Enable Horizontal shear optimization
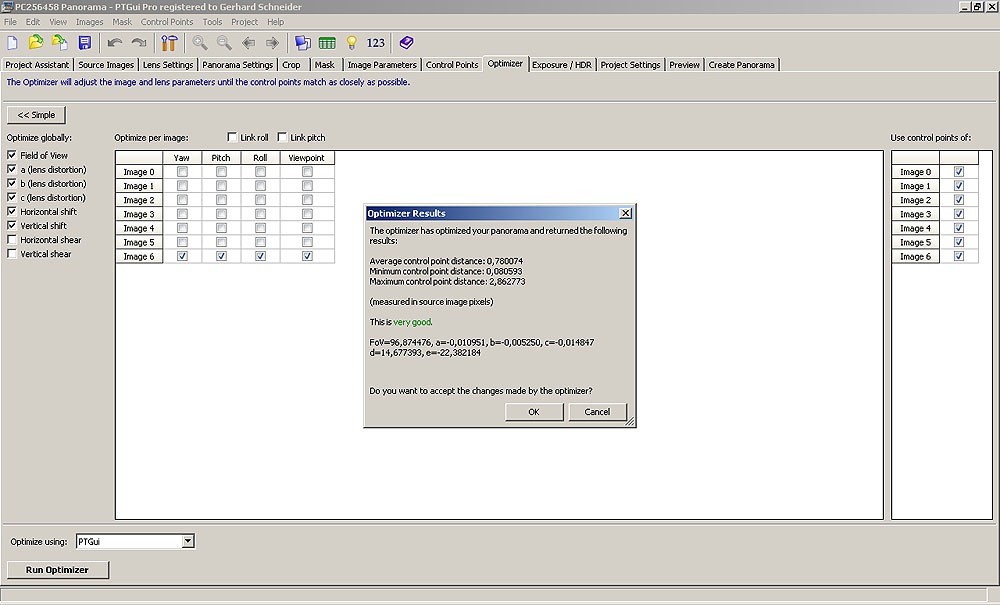The height and width of the screenshot is (605, 1000). 12,240
